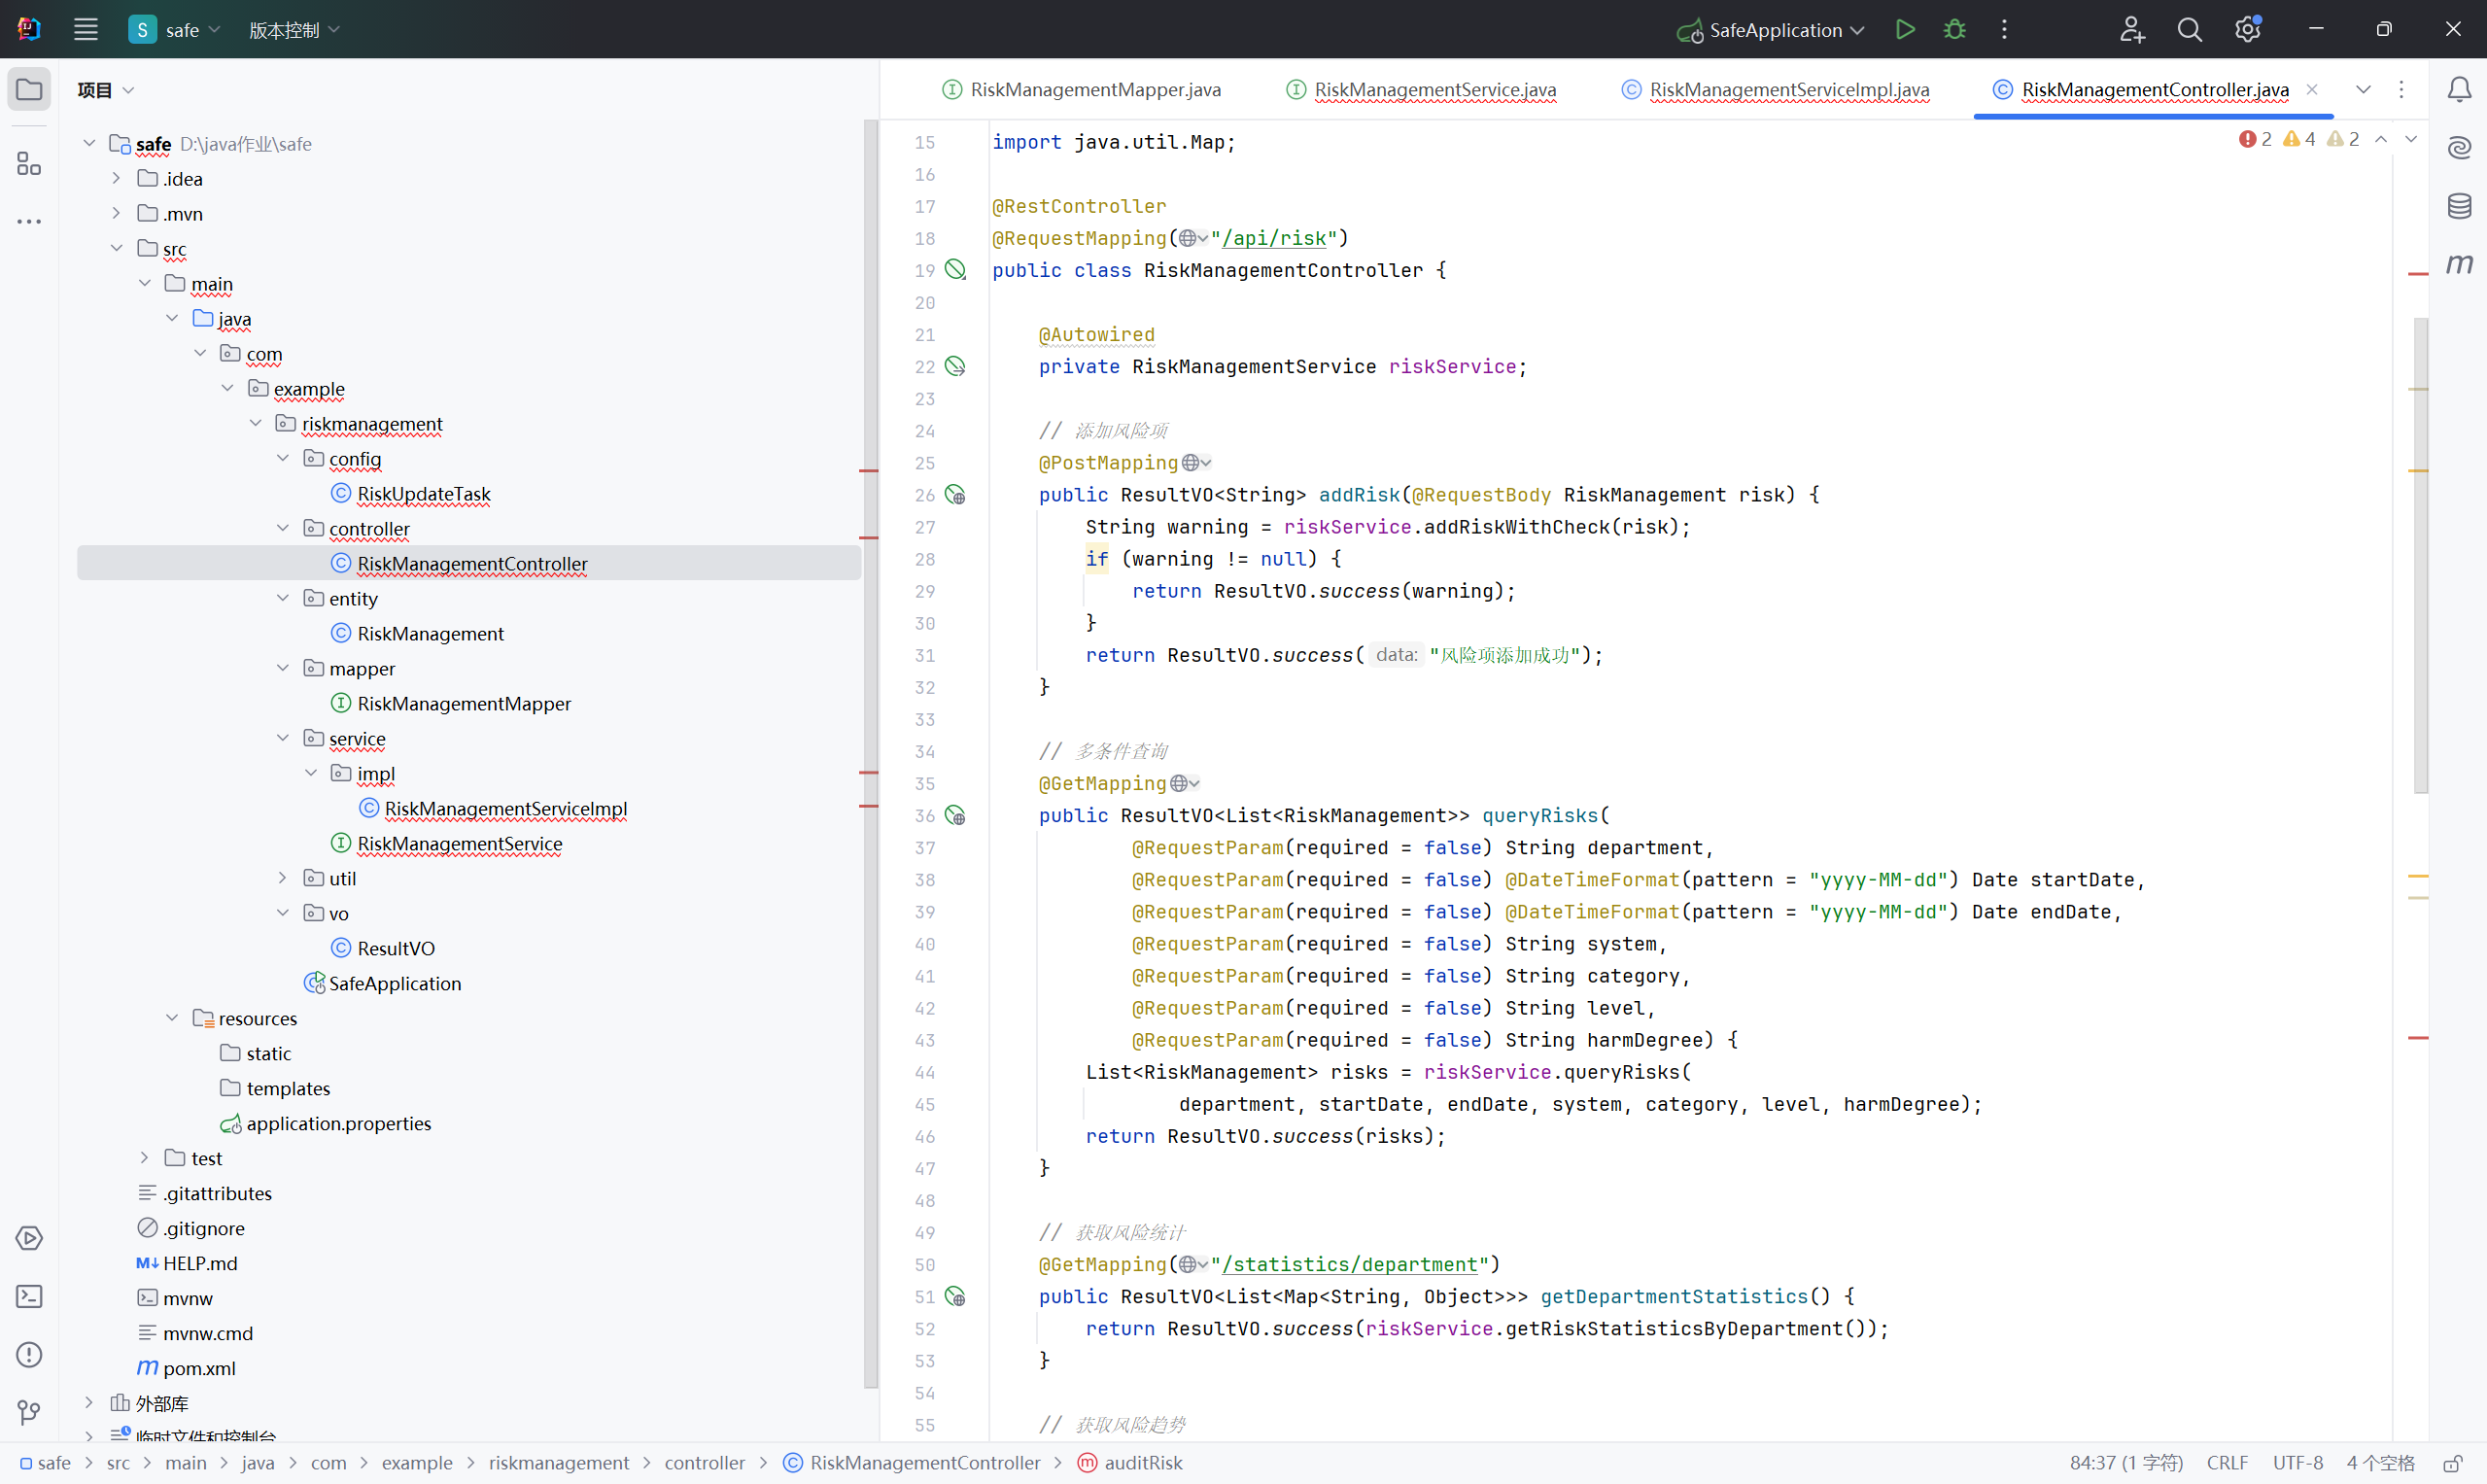Expand the test folder

pos(144,1158)
